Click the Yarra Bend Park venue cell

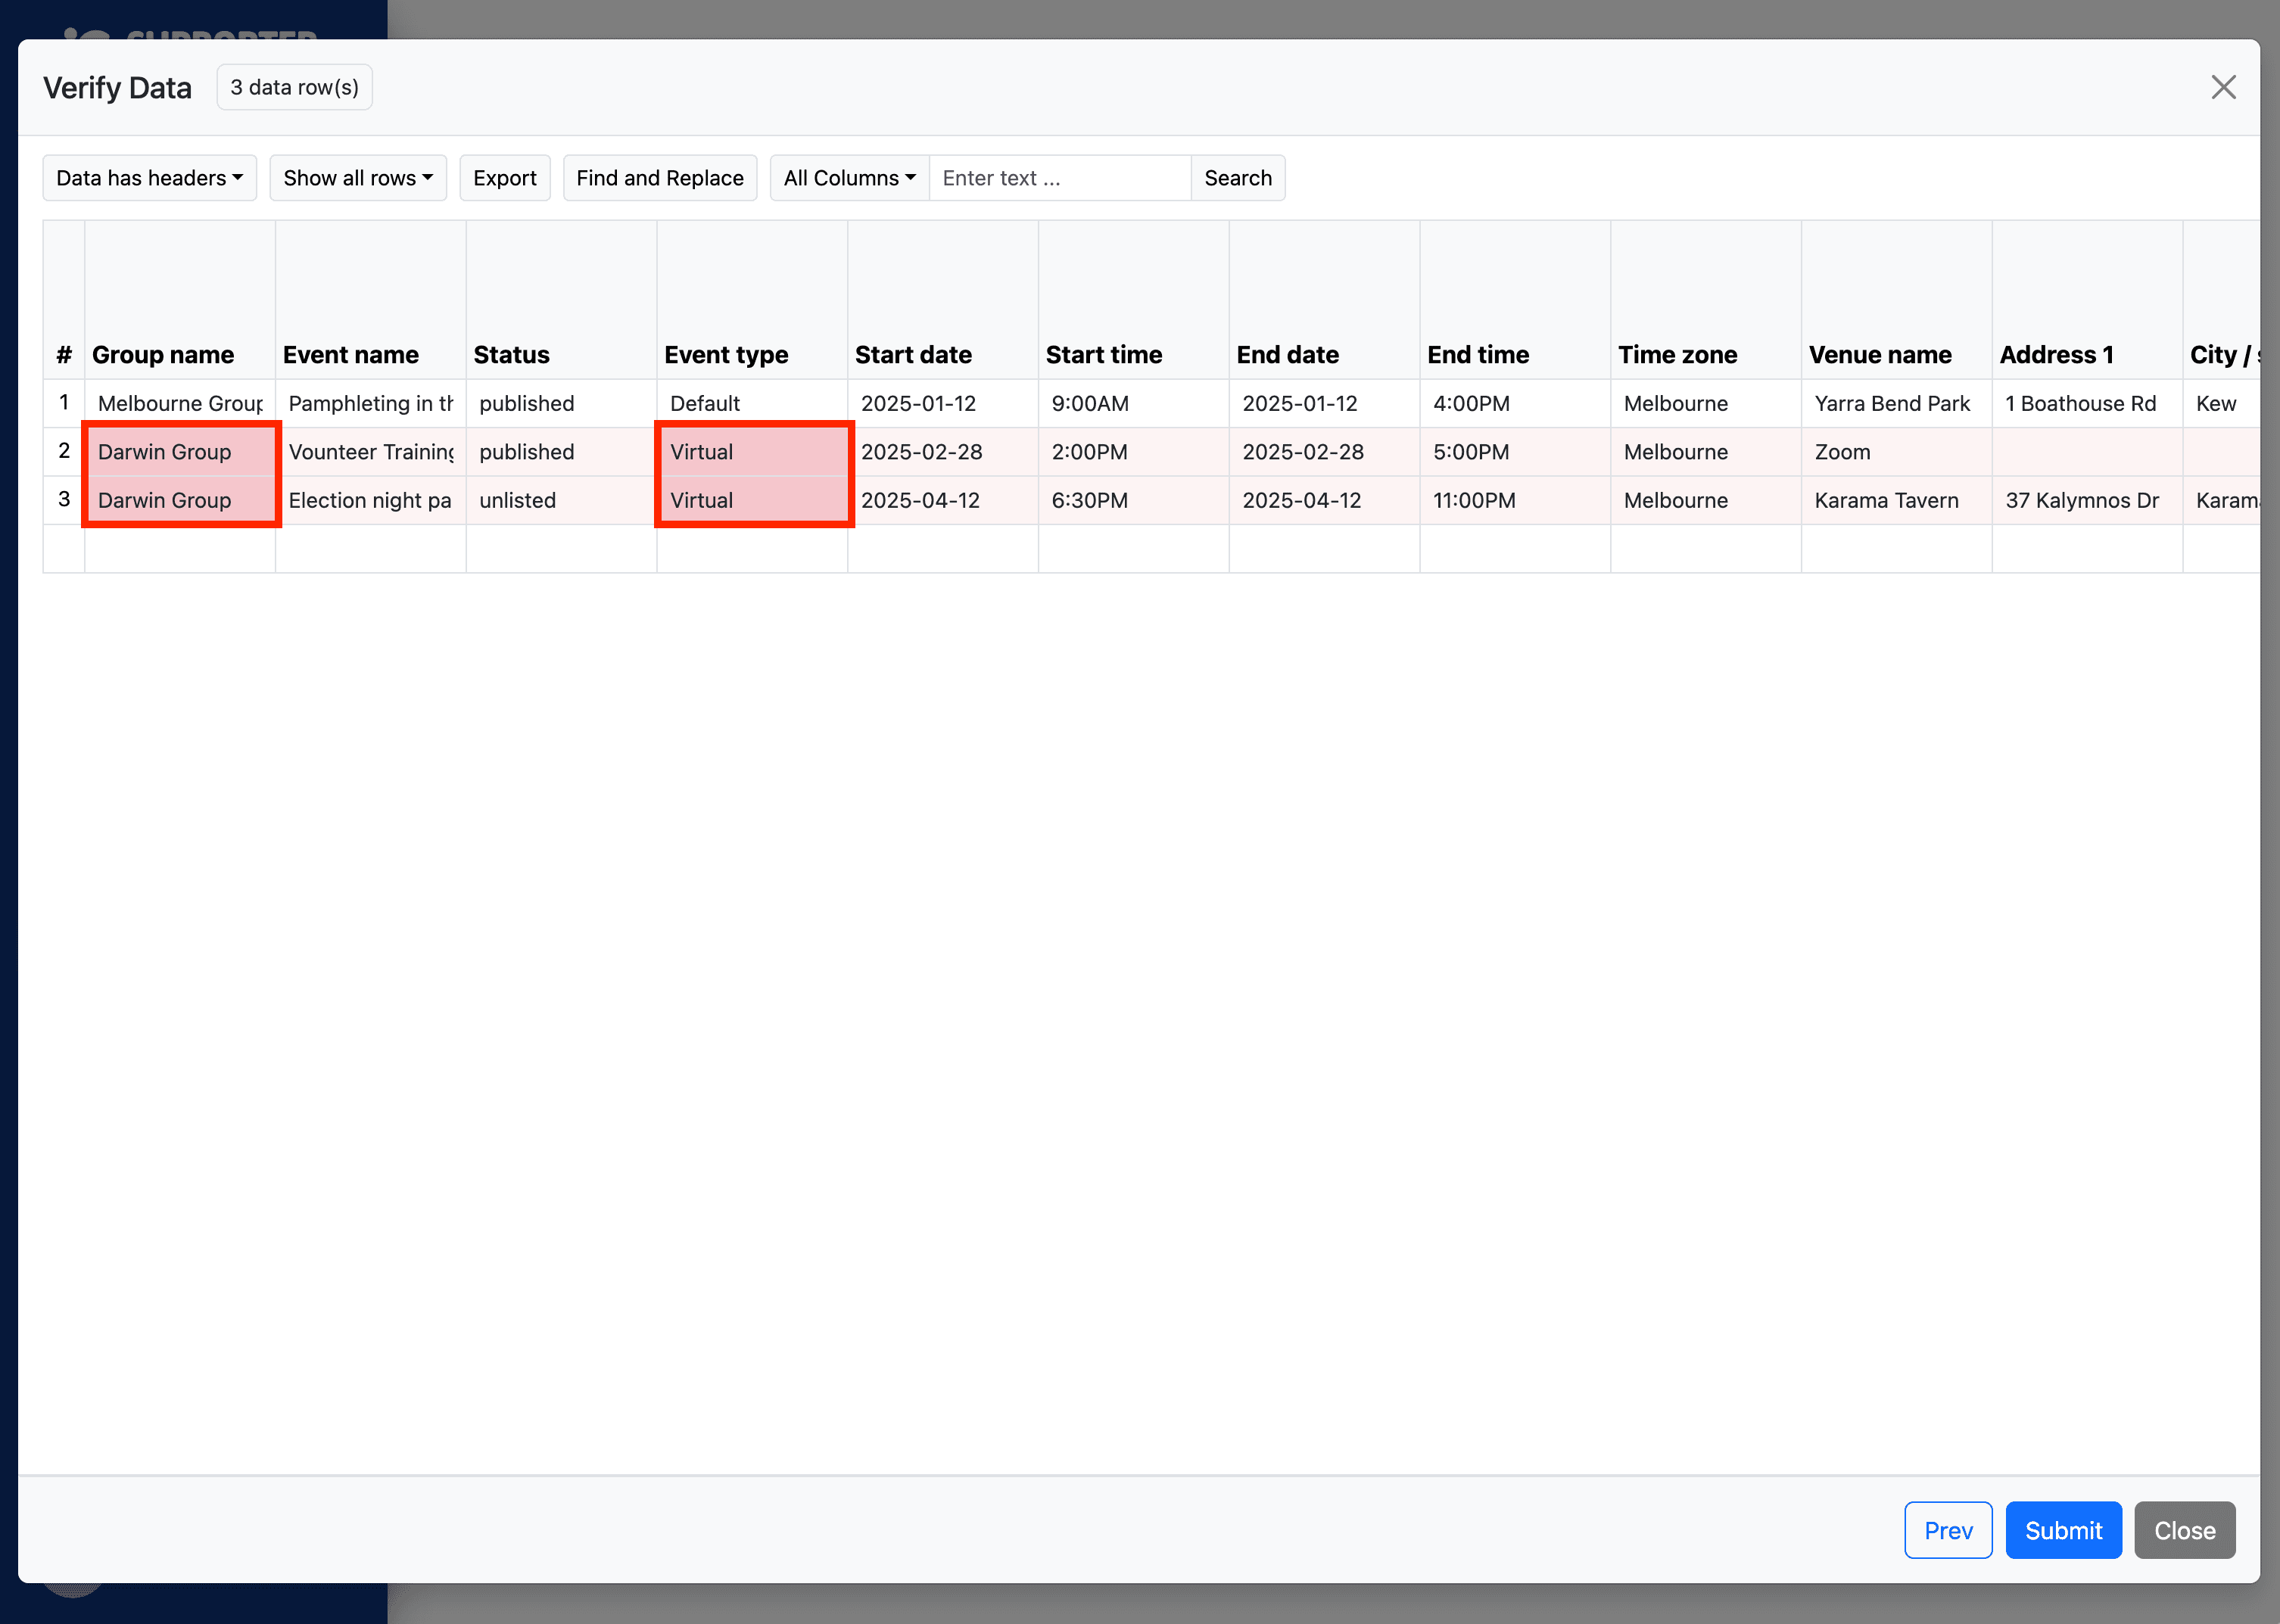[1892, 404]
